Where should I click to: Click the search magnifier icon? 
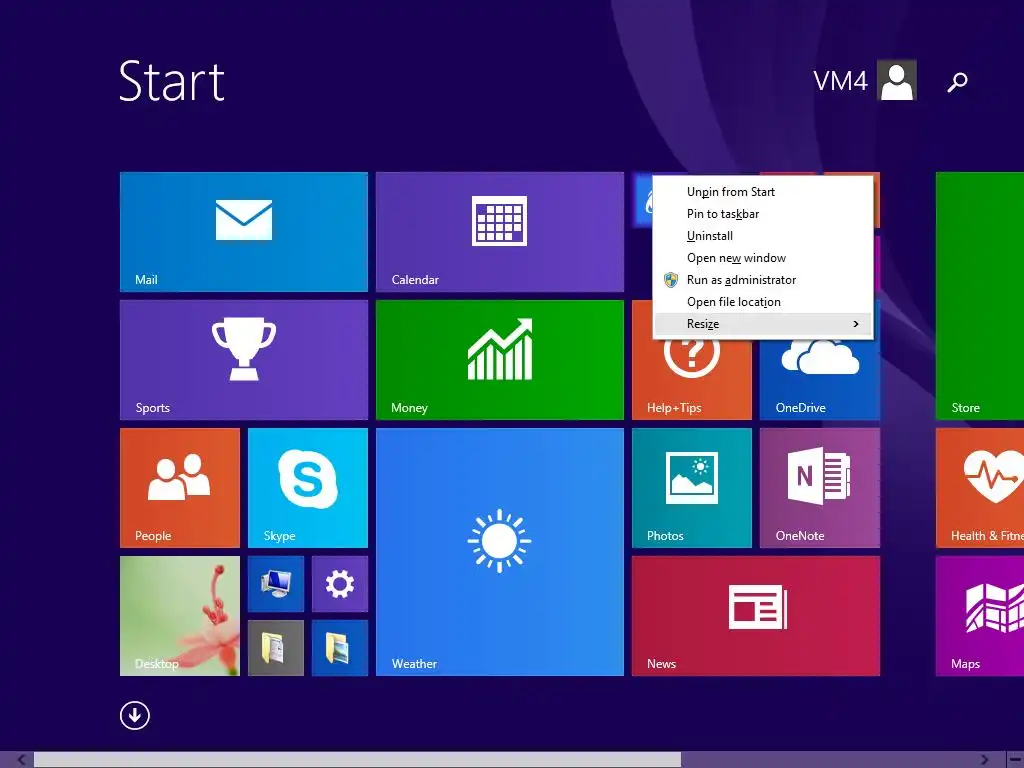pyautogui.click(x=957, y=82)
